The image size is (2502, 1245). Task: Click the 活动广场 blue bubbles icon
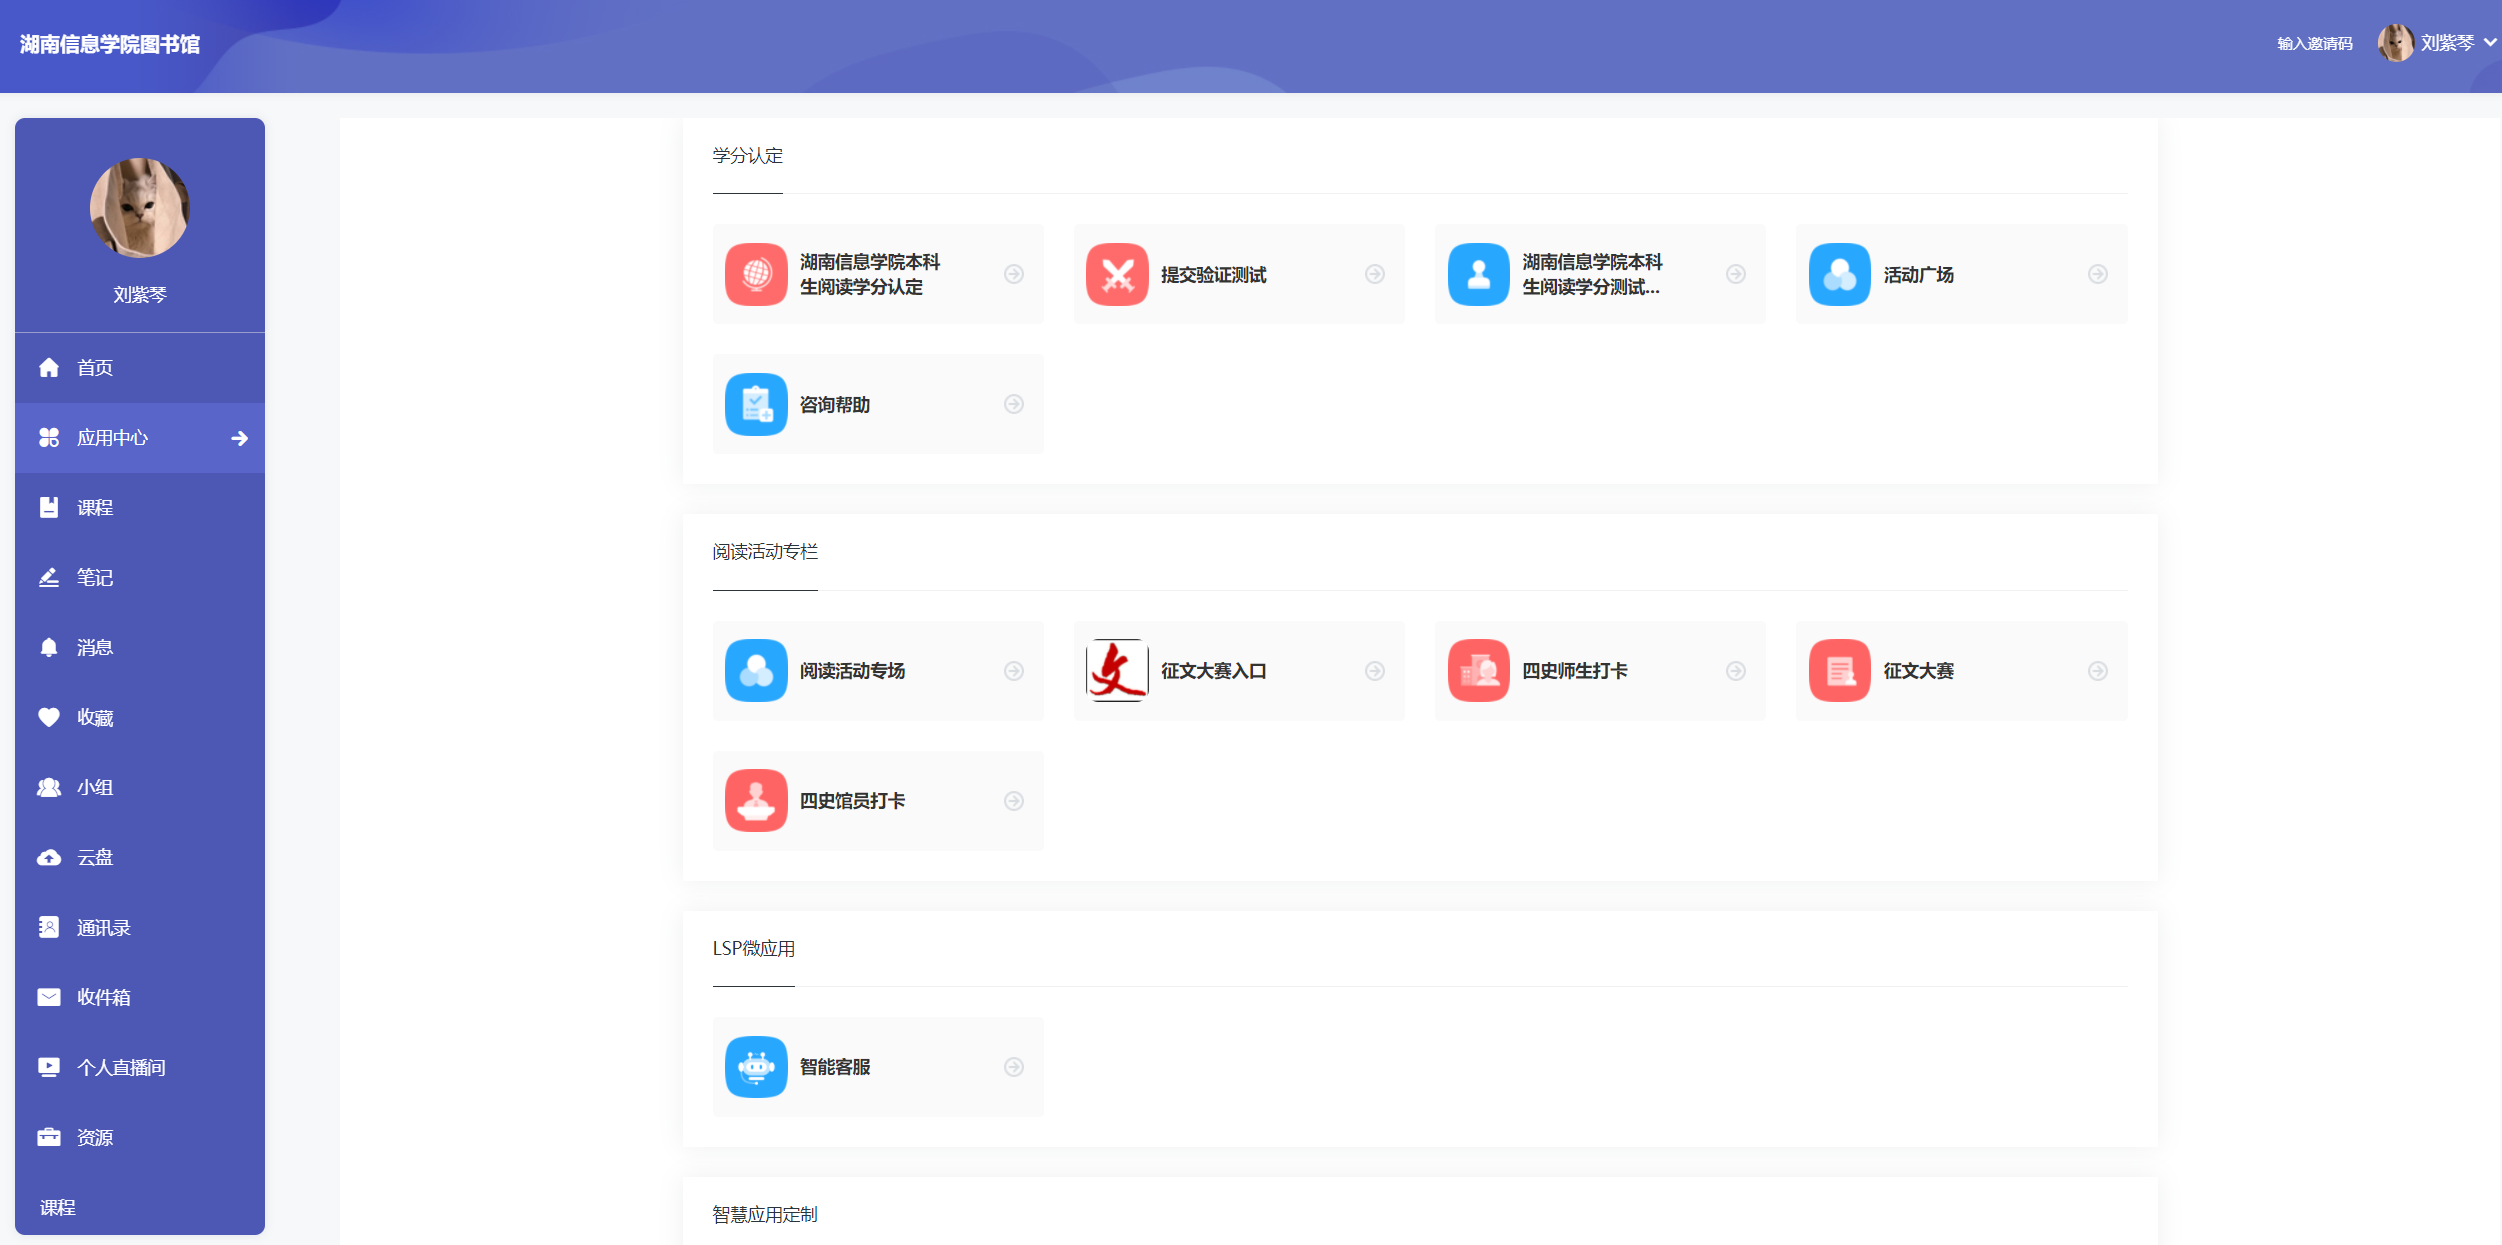(1838, 274)
